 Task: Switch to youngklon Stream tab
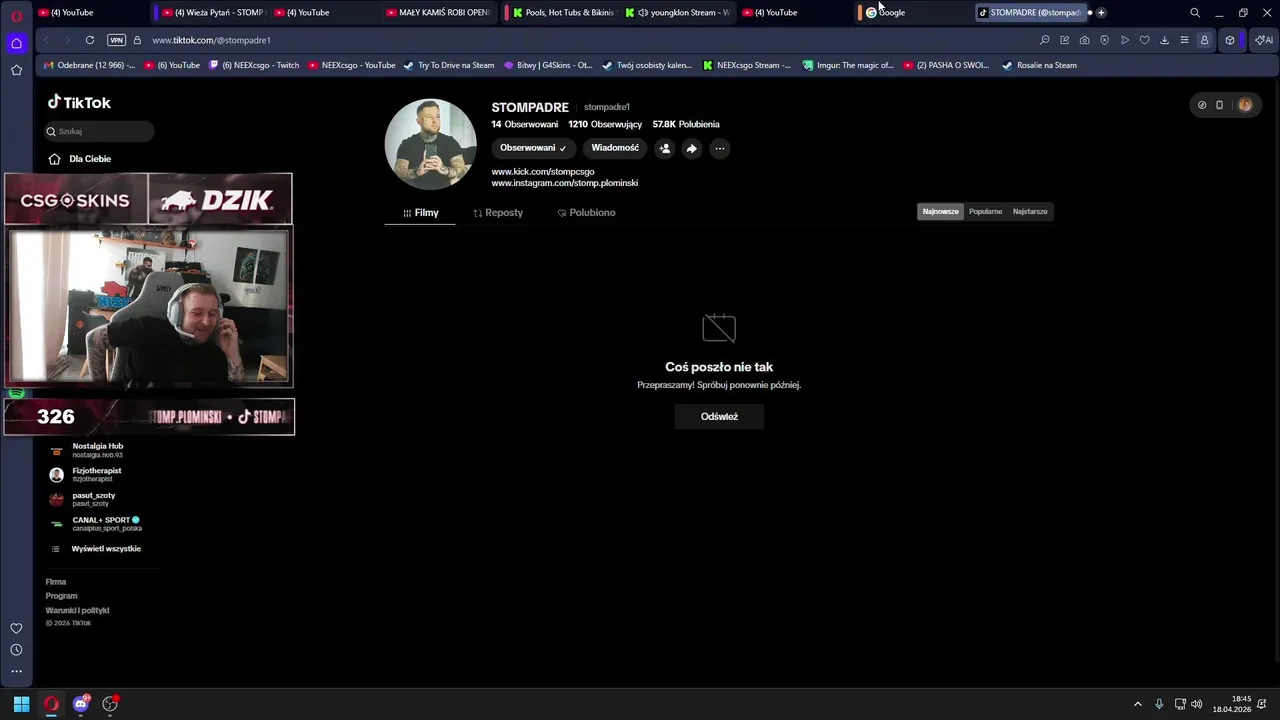point(677,13)
